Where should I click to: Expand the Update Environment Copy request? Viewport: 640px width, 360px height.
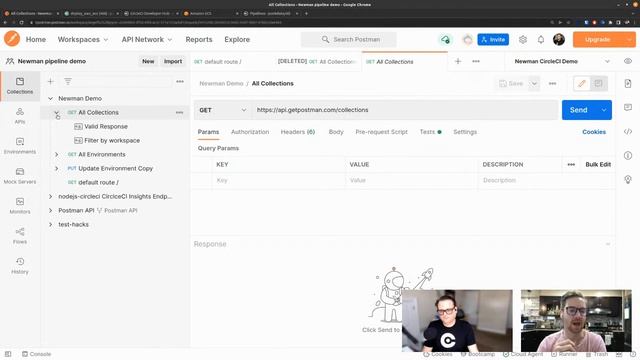tap(56, 168)
